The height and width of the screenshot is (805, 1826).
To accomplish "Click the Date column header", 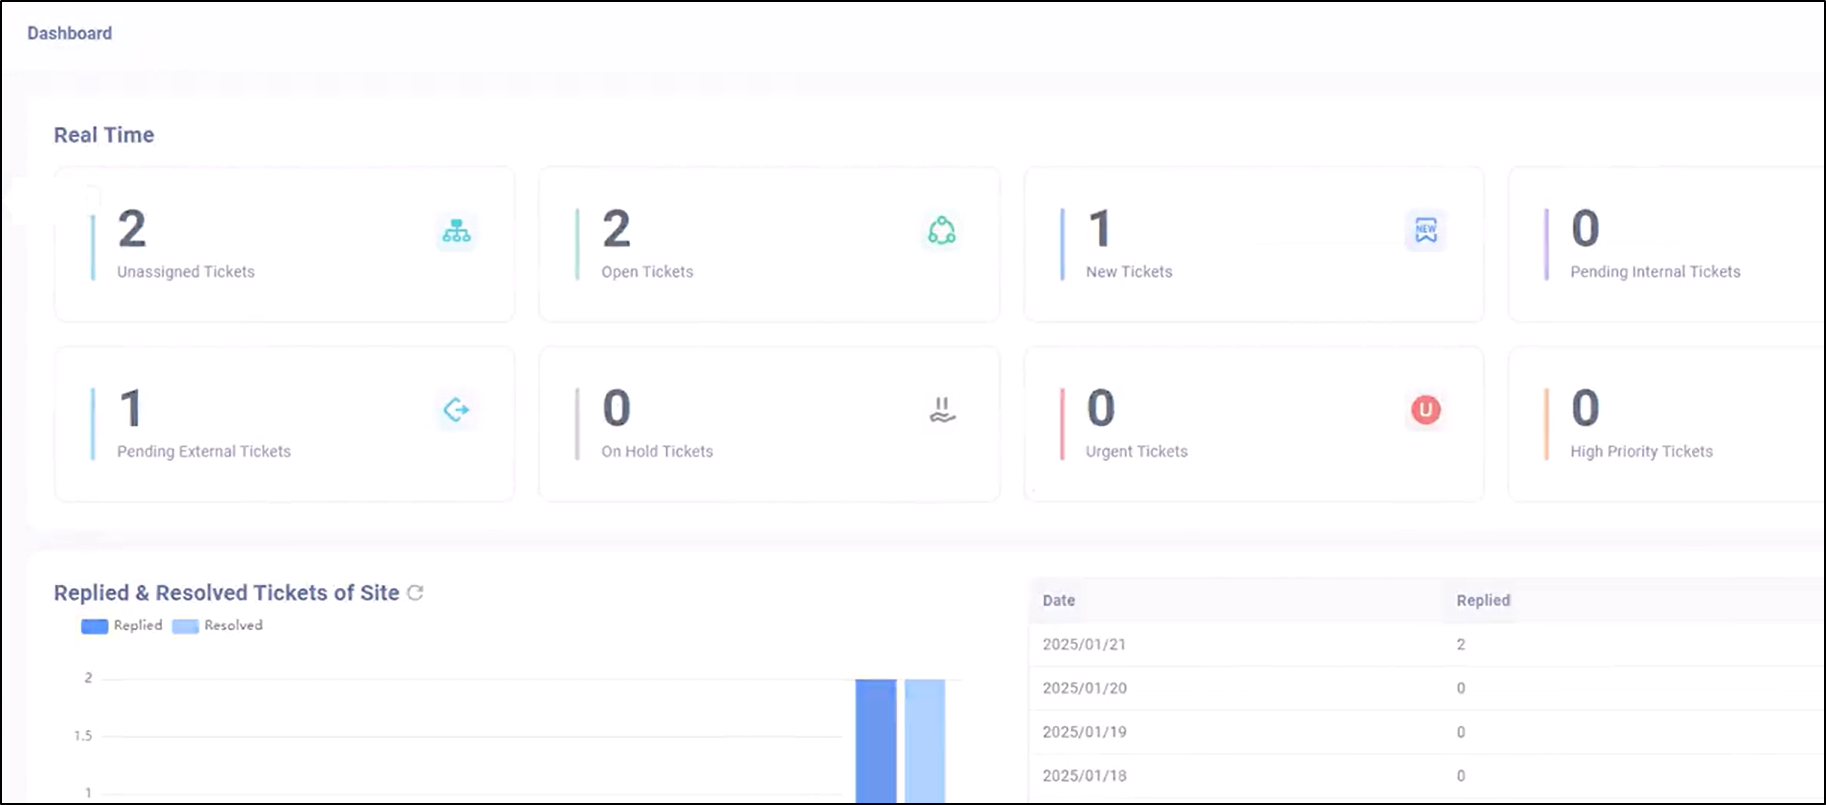I will (x=1059, y=600).
